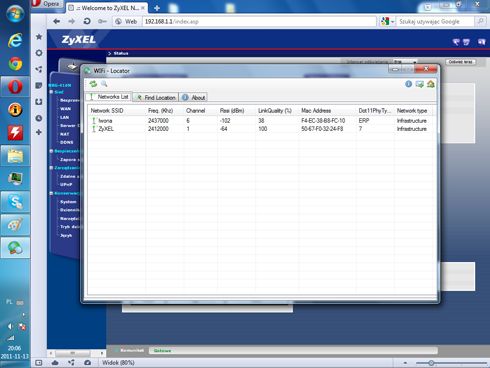Viewport: 490px width, 368px height.
Task: Open the Find Location tab
Action: 156,97
